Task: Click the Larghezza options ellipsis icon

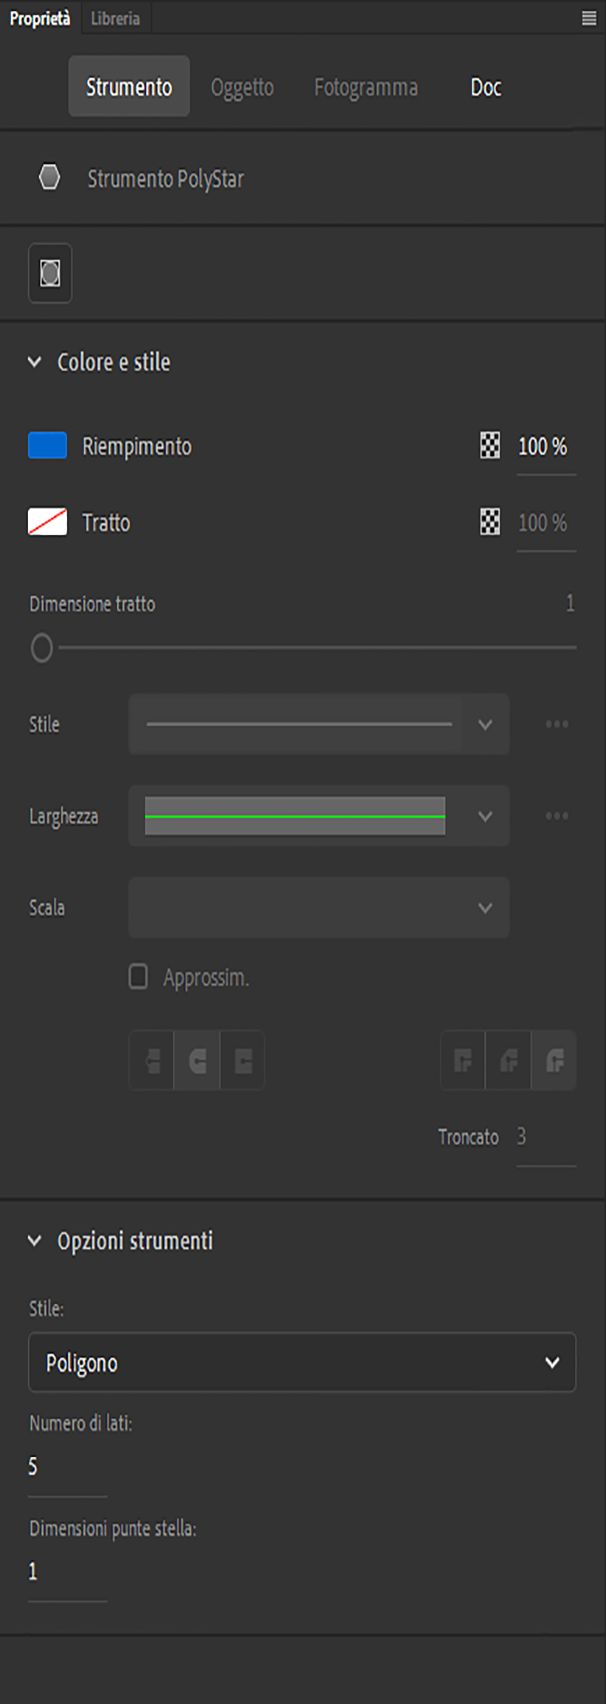Action: (x=557, y=816)
